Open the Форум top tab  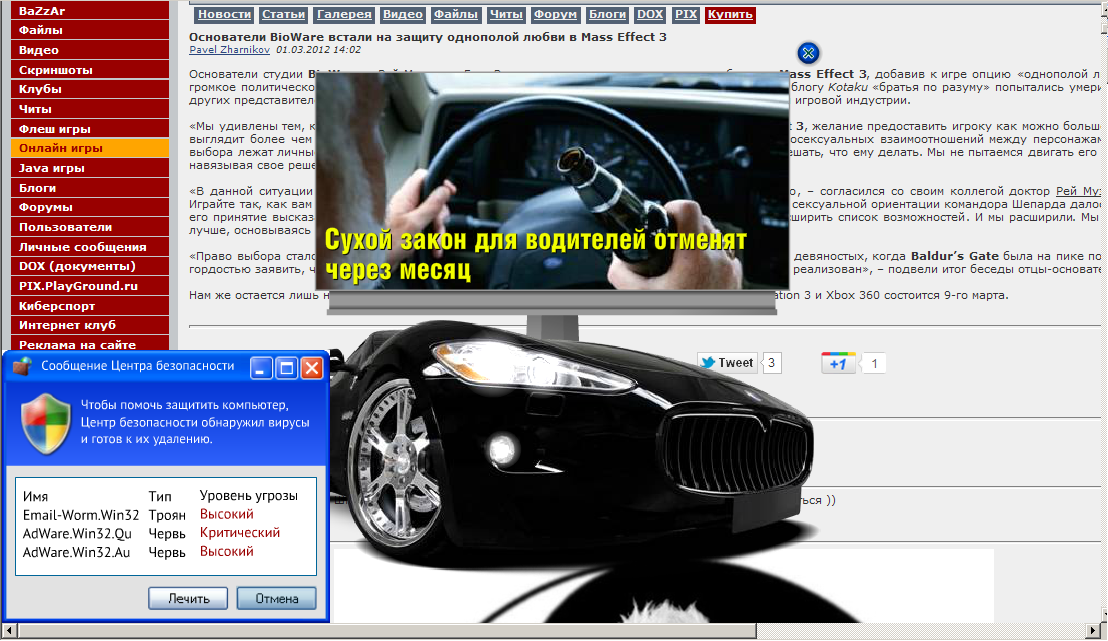click(x=555, y=14)
